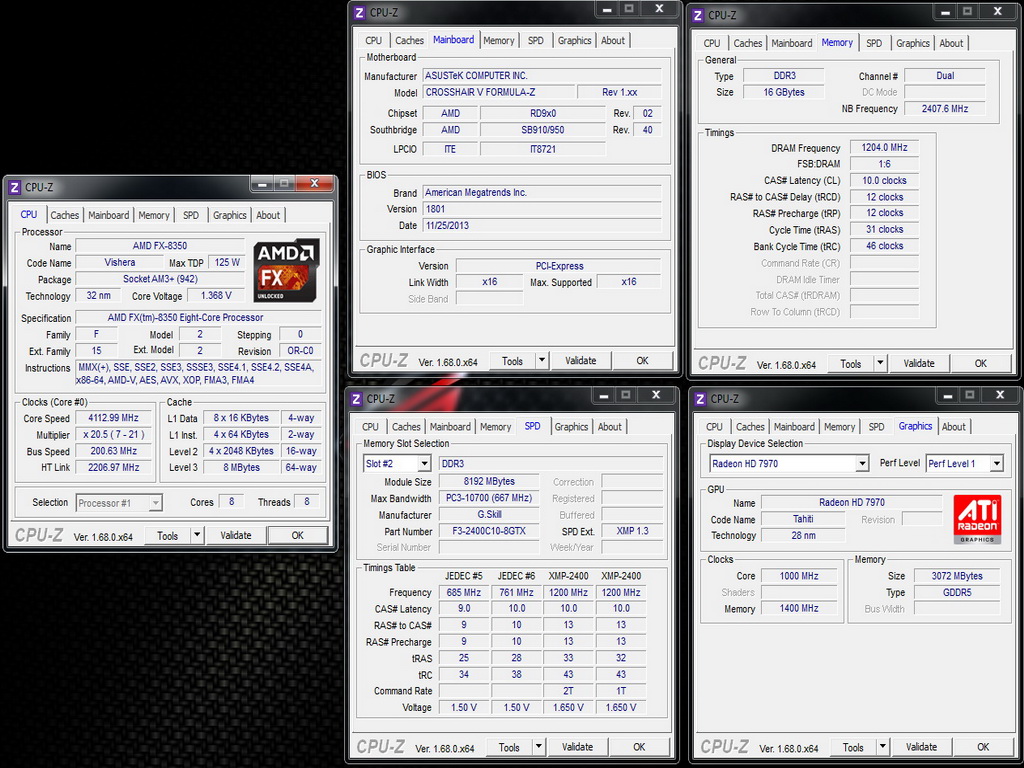Click the SPD Ext. XMP 1.3 value
Viewport: 1024px width, 768px height.
[632, 531]
